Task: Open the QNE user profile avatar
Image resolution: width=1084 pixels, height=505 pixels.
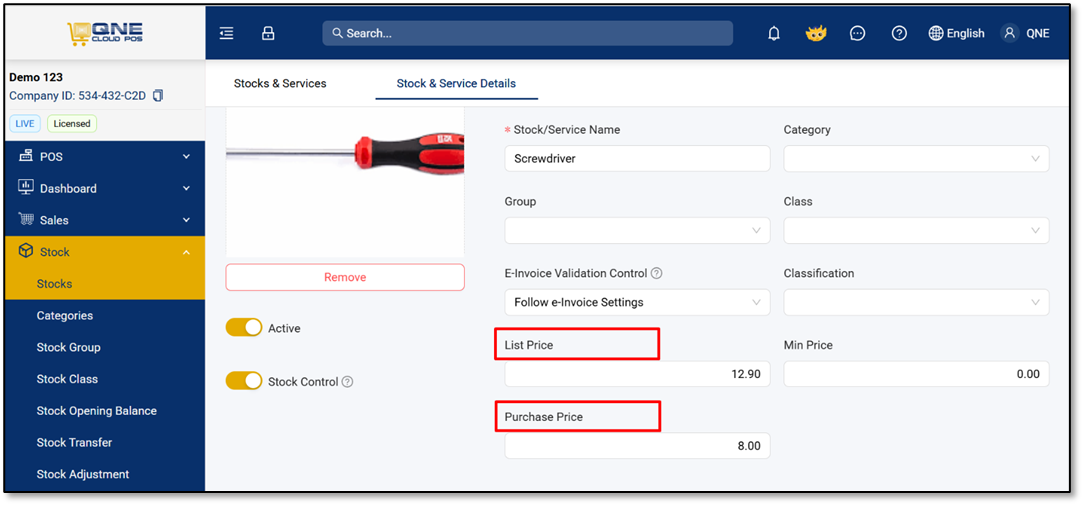Action: (1010, 33)
